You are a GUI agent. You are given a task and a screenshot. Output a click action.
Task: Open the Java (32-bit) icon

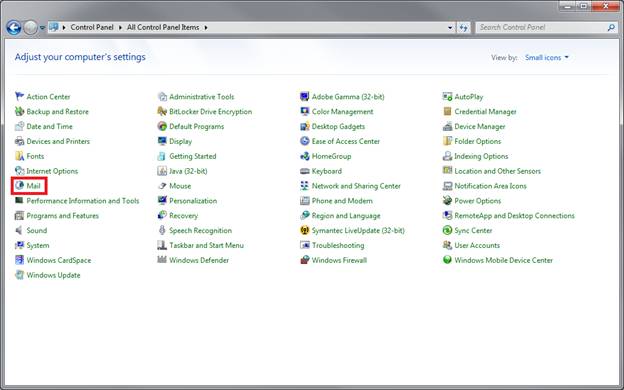click(162, 171)
